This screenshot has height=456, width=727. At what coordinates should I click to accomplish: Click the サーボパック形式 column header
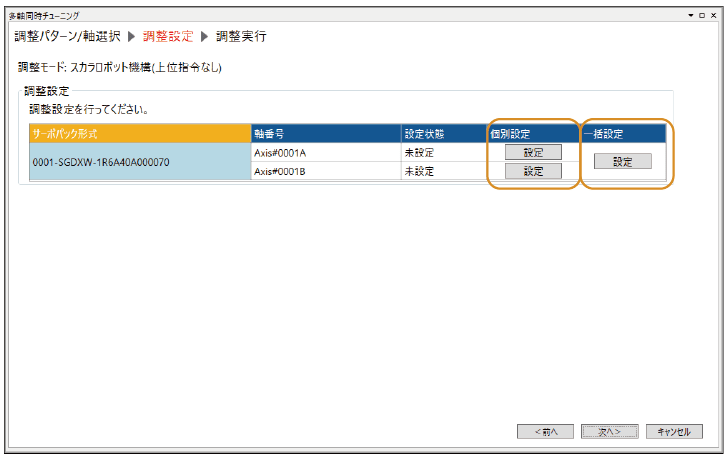click(x=139, y=134)
